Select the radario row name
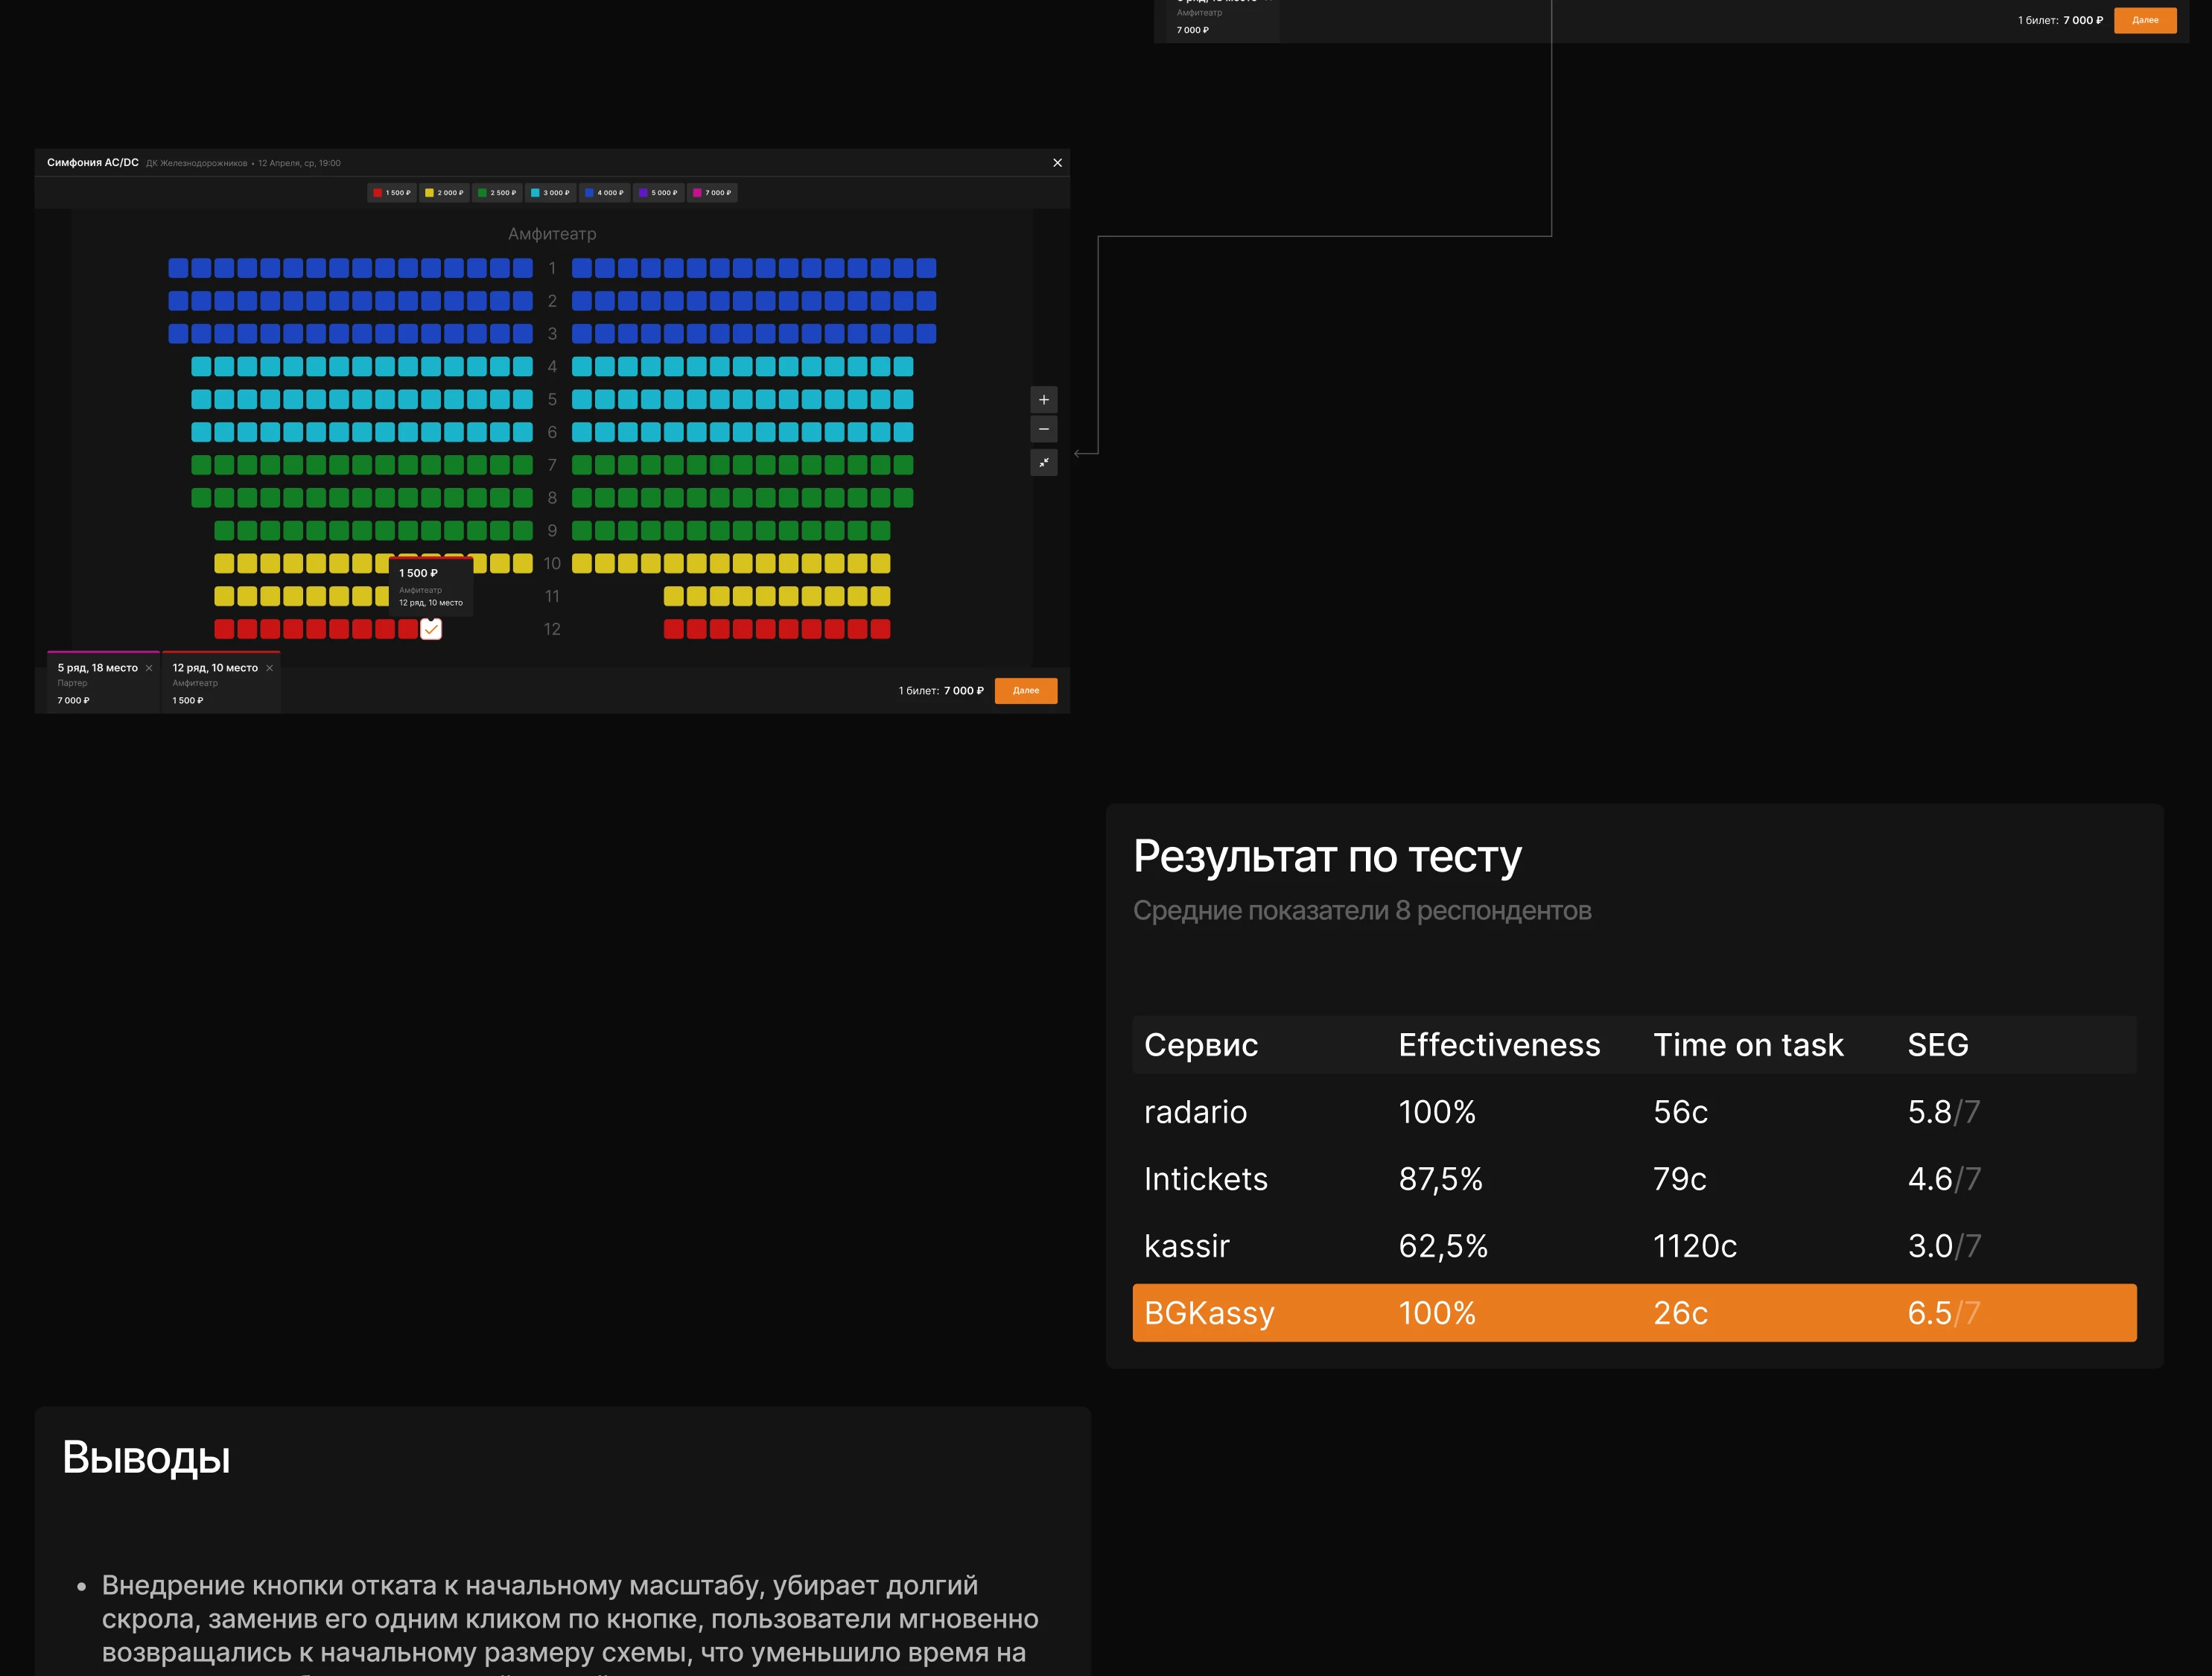 click(1196, 1112)
